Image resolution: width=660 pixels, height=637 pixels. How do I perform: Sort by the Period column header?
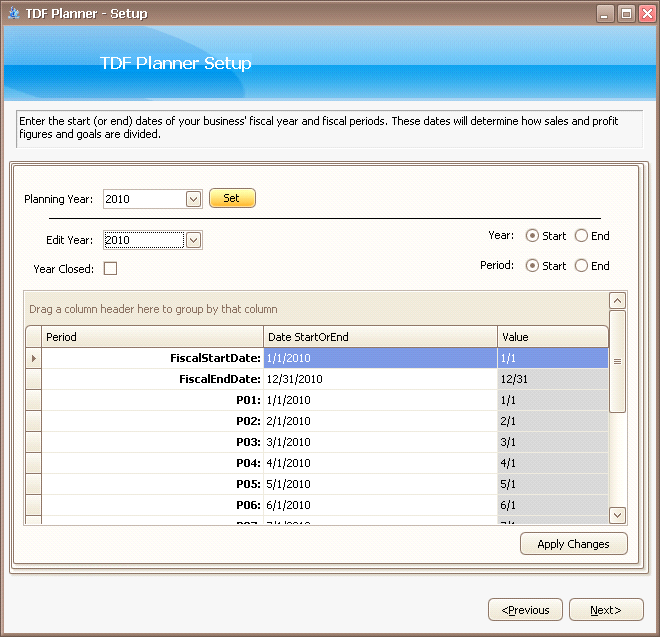(x=152, y=337)
